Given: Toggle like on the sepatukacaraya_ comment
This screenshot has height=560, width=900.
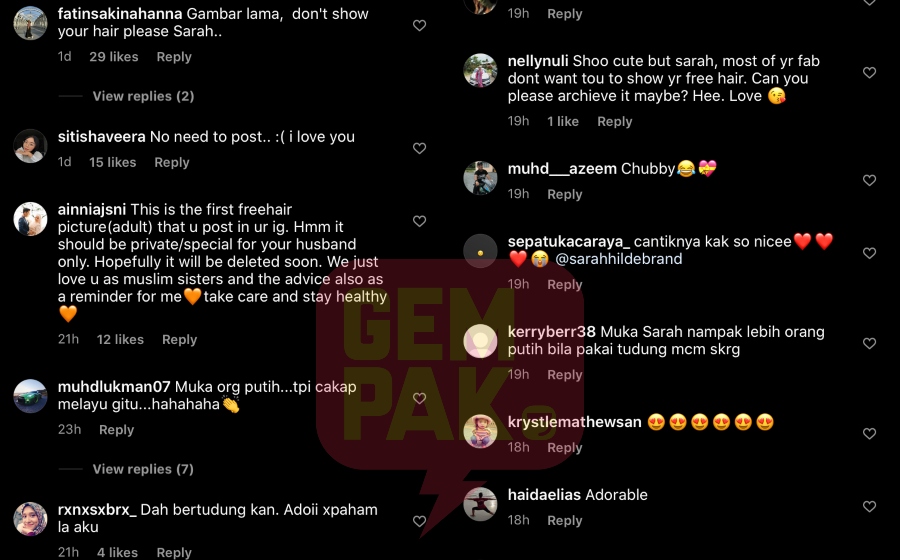Looking at the screenshot, I should point(870,253).
